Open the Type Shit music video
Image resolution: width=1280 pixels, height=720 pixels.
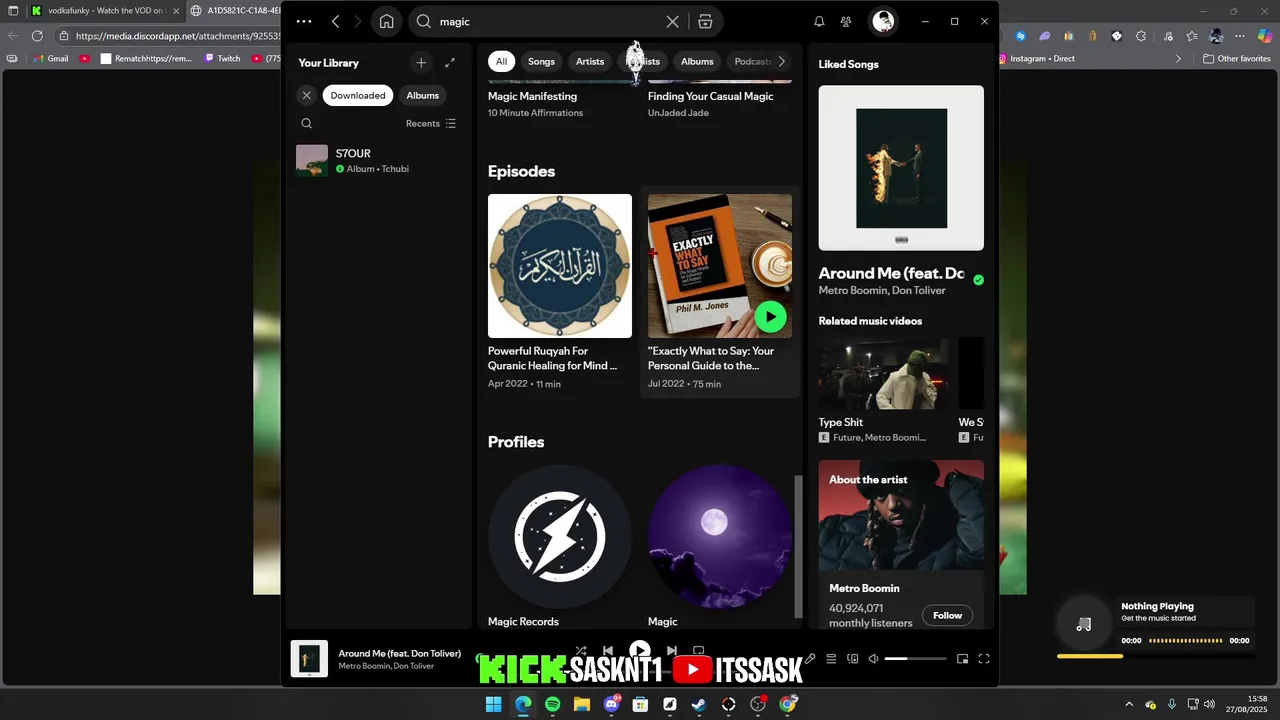[x=884, y=373]
